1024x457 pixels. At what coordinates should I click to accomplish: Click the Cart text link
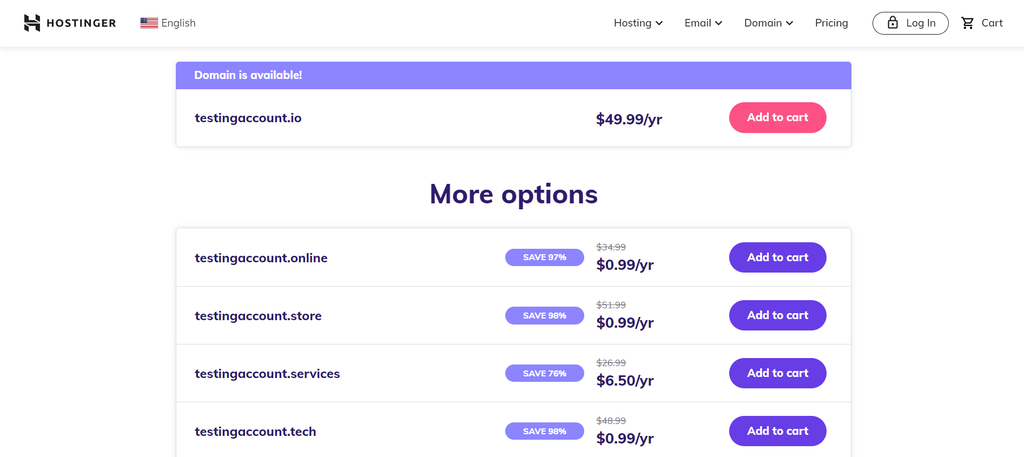[992, 23]
